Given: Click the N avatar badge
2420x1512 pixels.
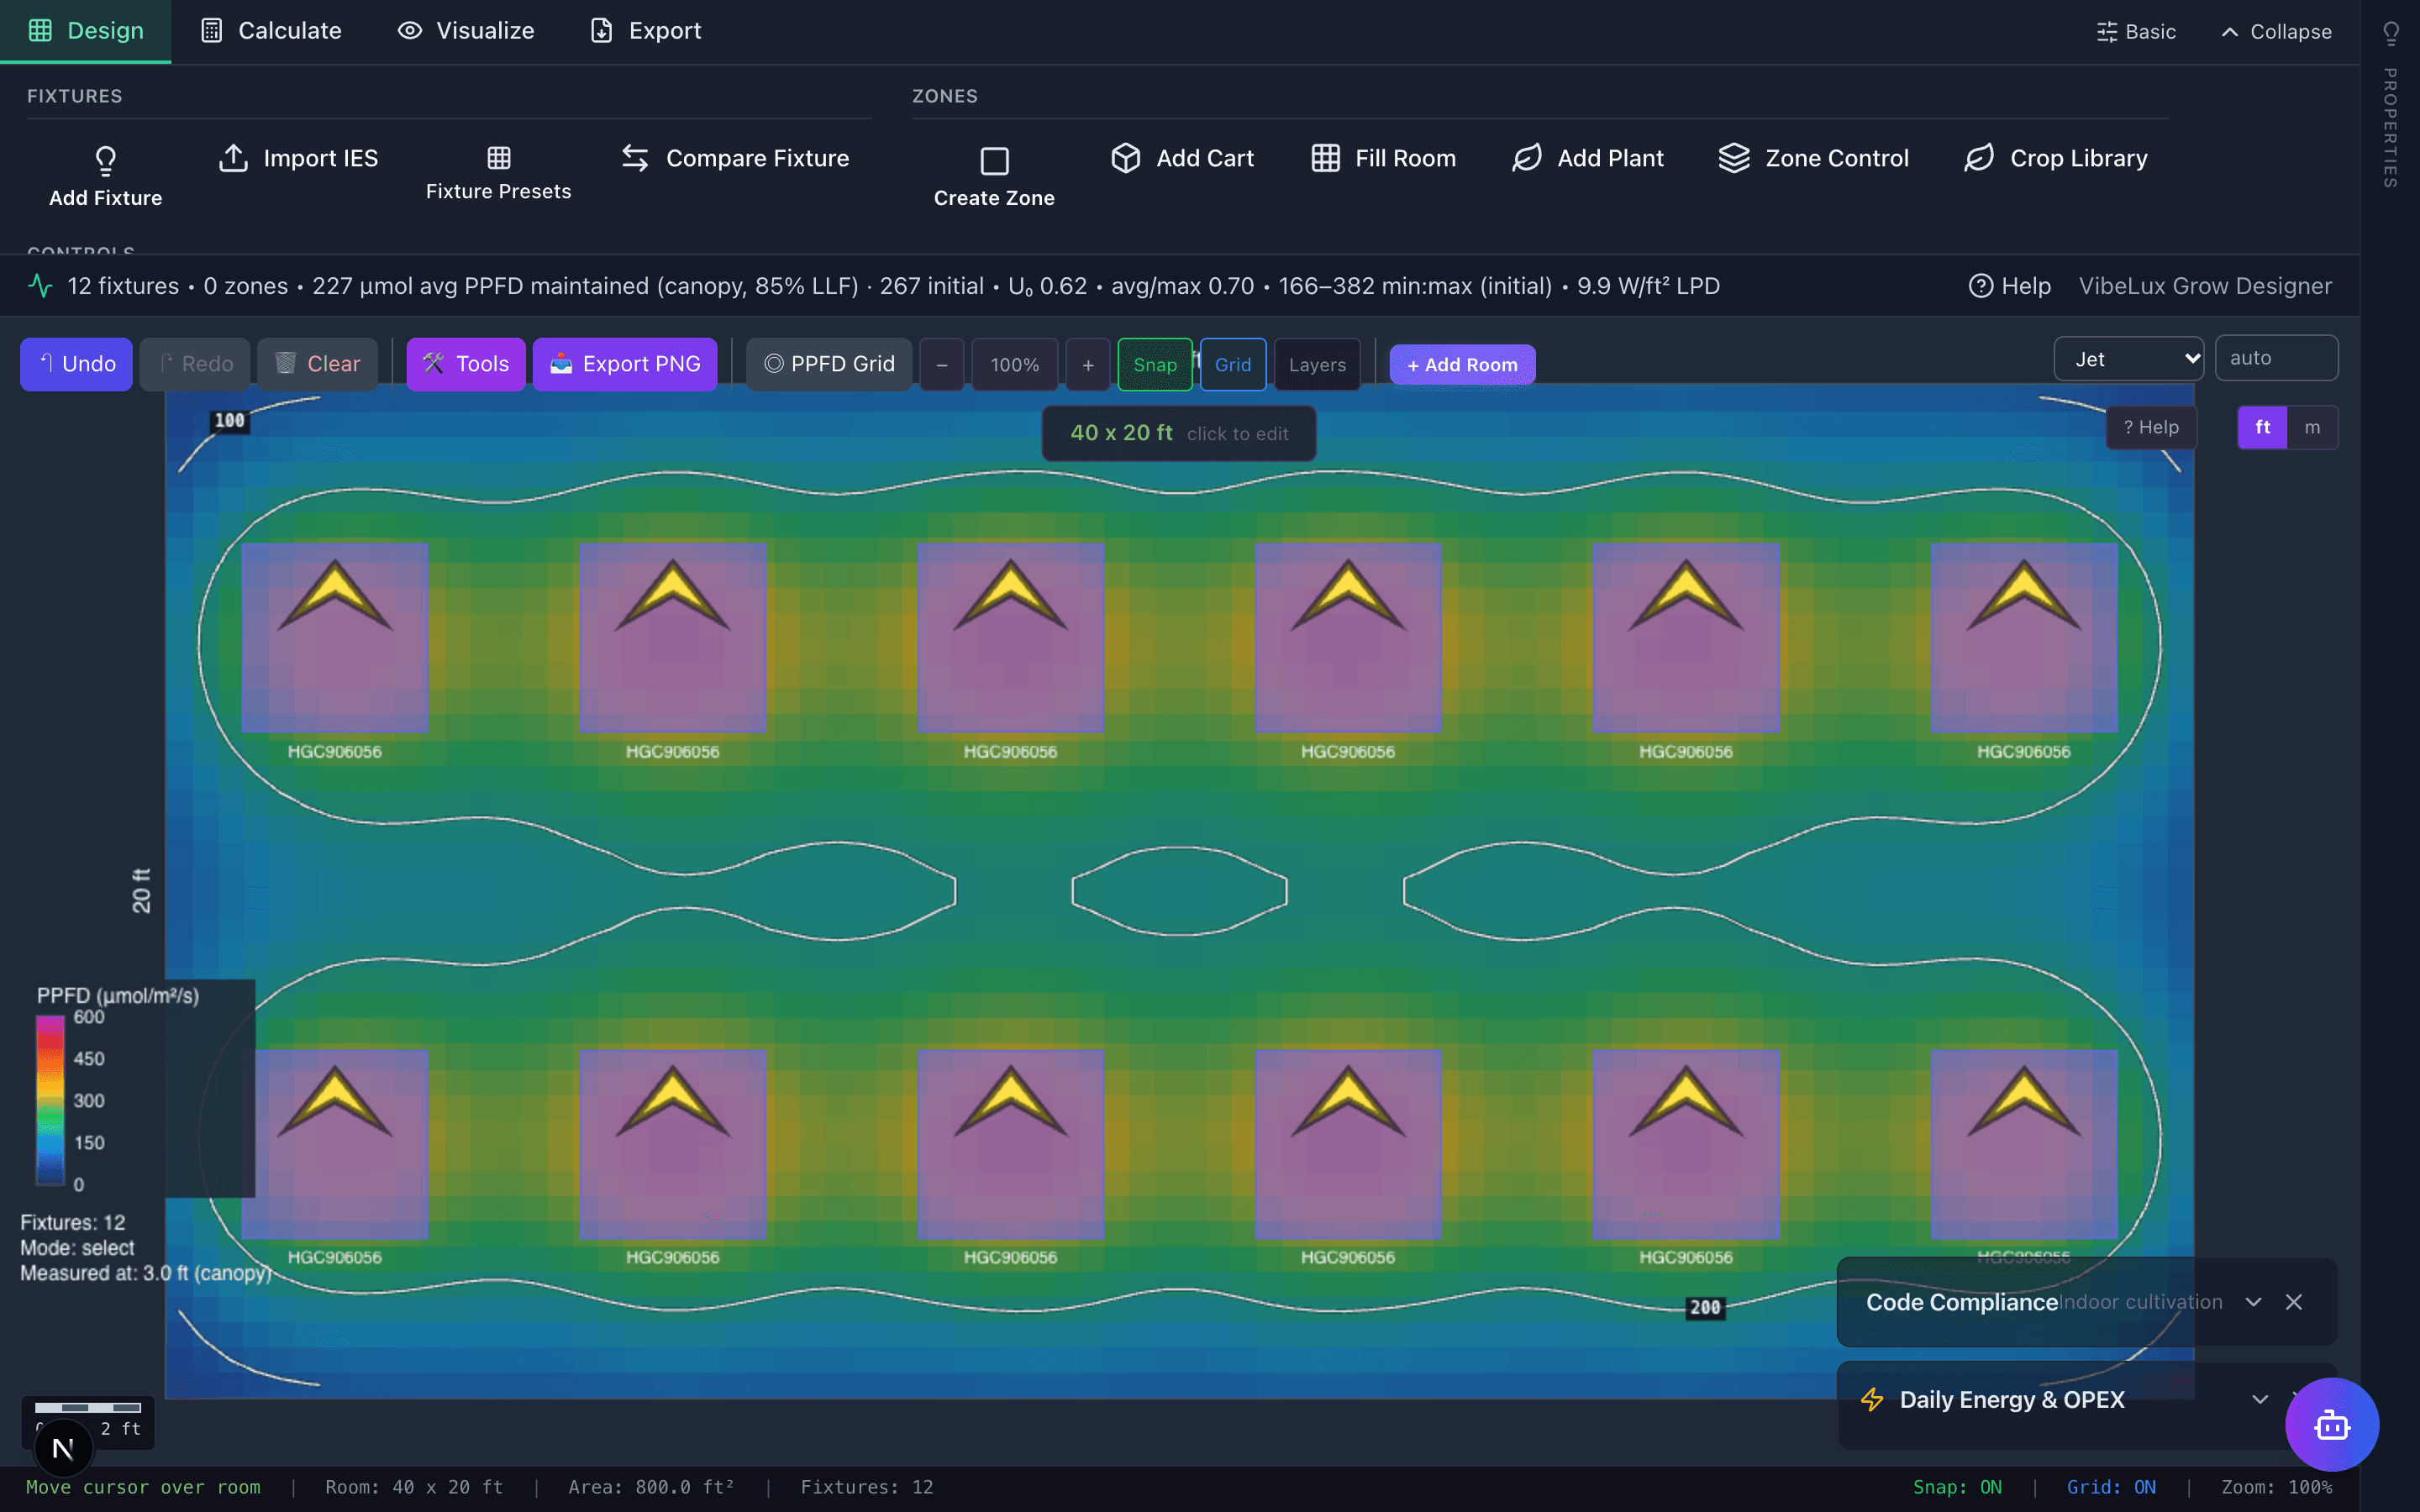Looking at the screenshot, I should (x=63, y=1448).
